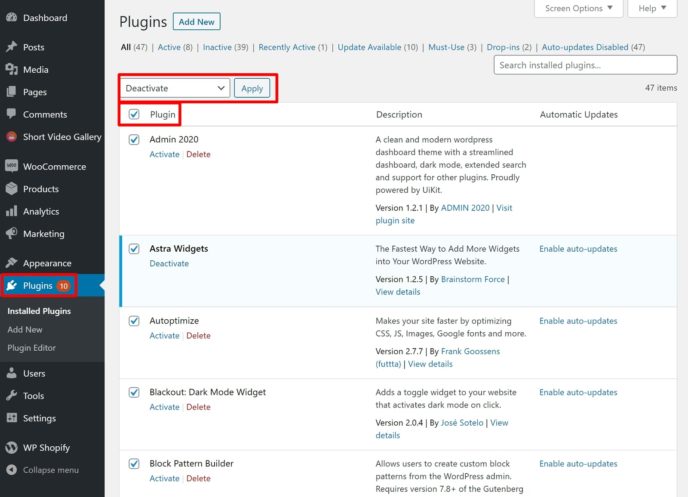Delete Blackout: Dark Mode Widget plugin
Screen dimensions: 688x497
198,407
